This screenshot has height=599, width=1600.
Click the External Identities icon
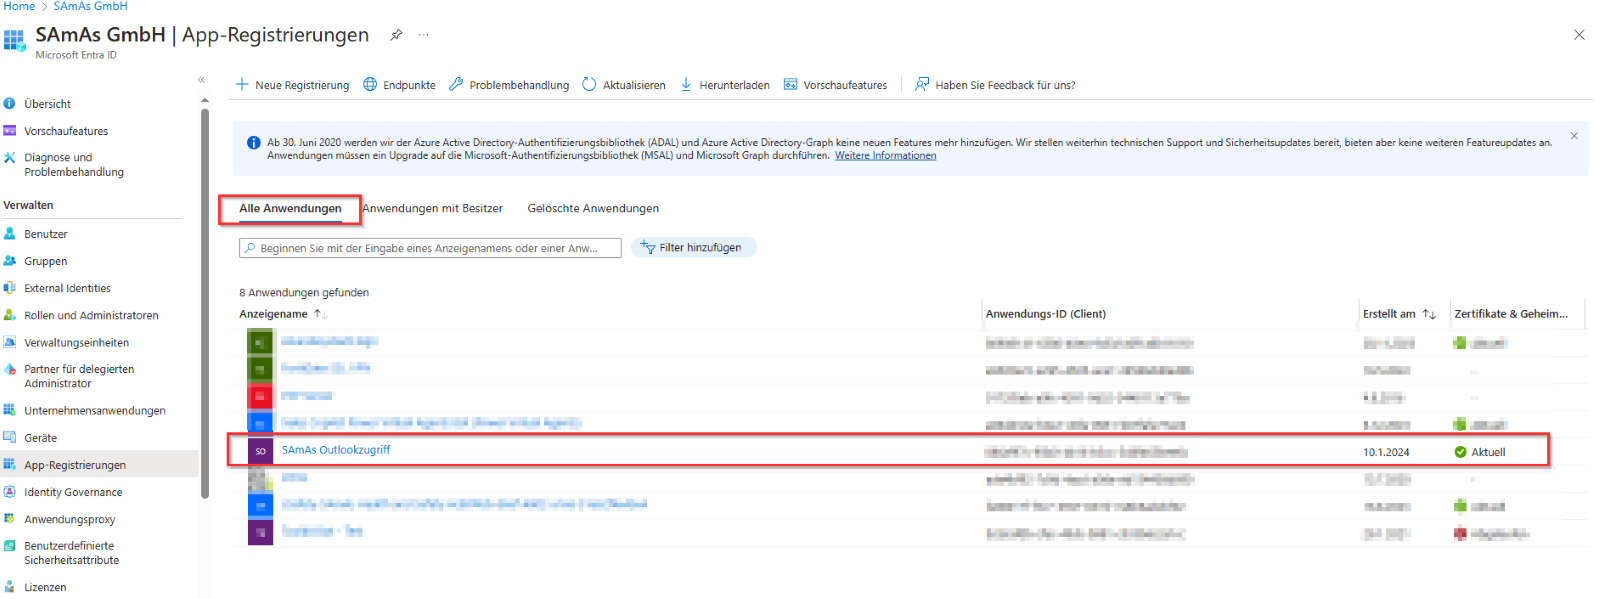[x=10, y=287]
